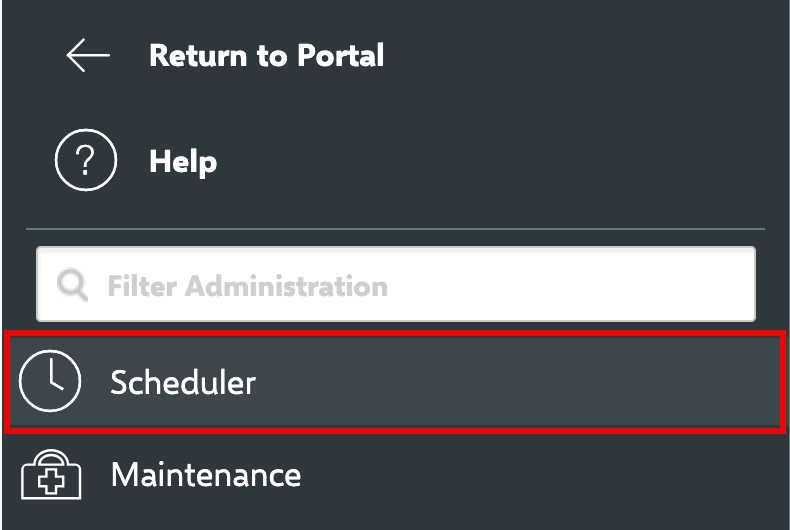This screenshot has width=790, height=530.
Task: Click the Maintenance text label
Action: pyautogui.click(x=205, y=473)
